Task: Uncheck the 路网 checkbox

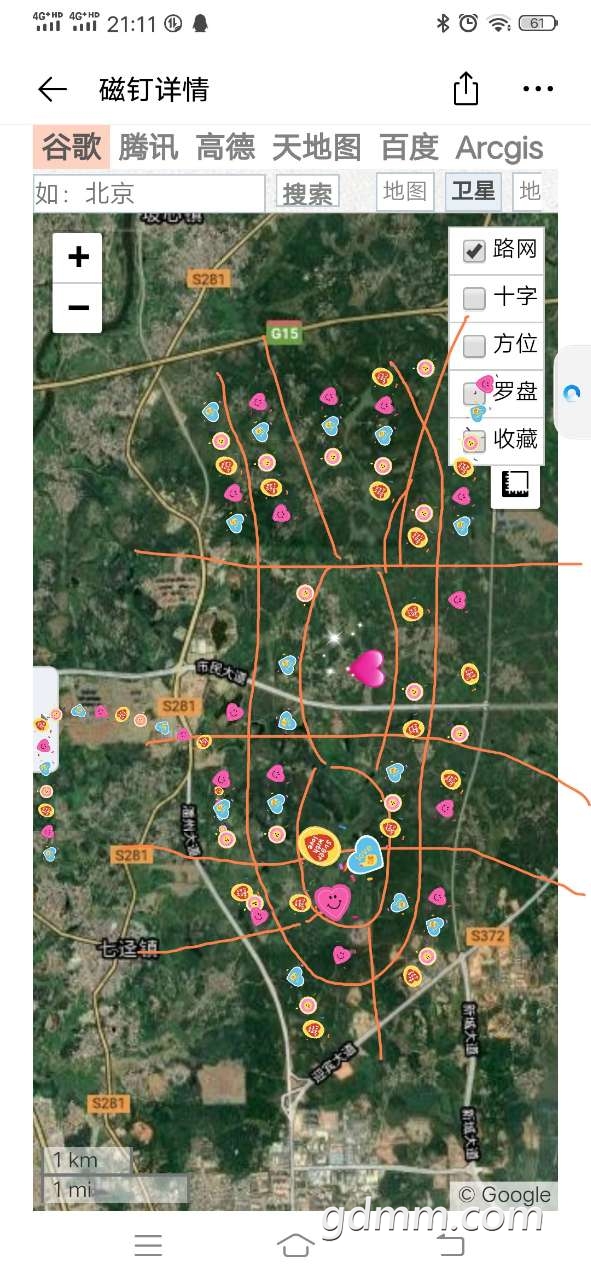Action: [x=474, y=250]
